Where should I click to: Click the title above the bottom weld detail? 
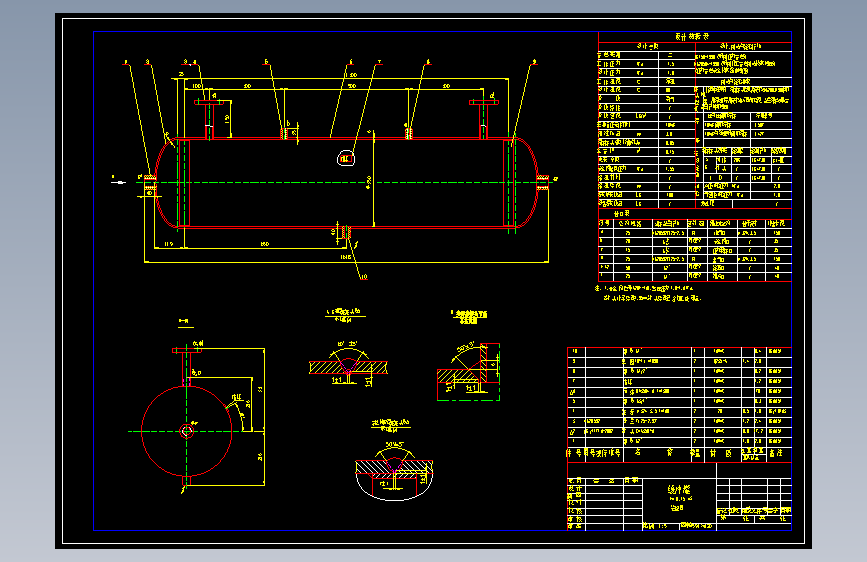[391, 425]
